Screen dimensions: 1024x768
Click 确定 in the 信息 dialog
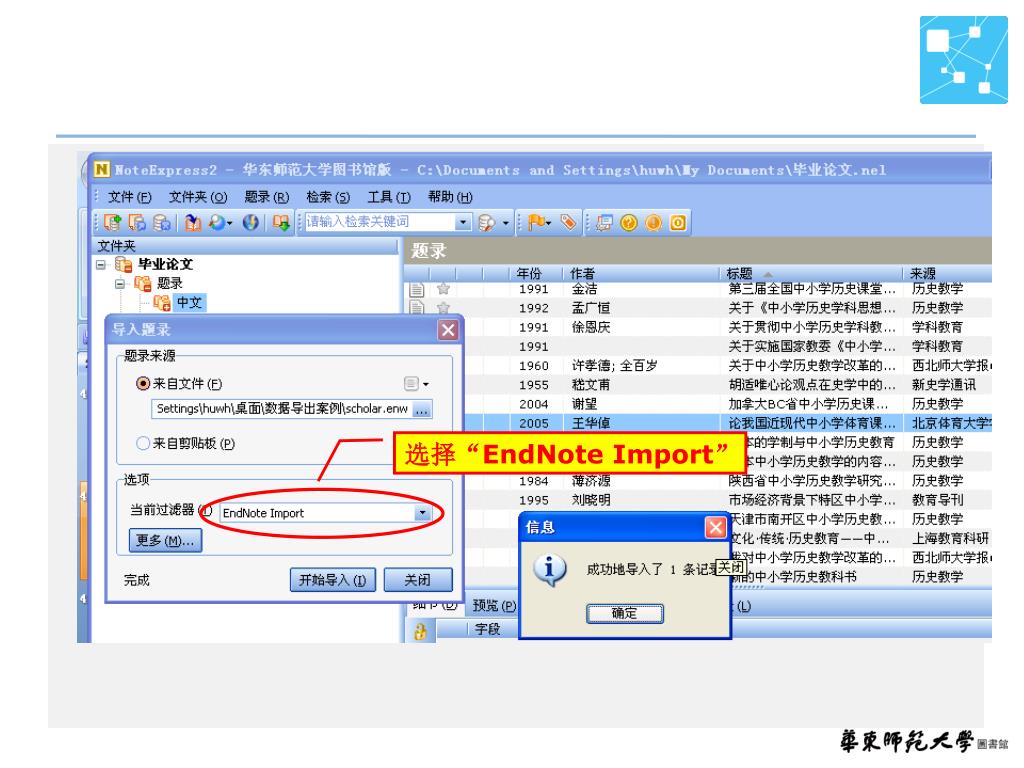[624, 613]
